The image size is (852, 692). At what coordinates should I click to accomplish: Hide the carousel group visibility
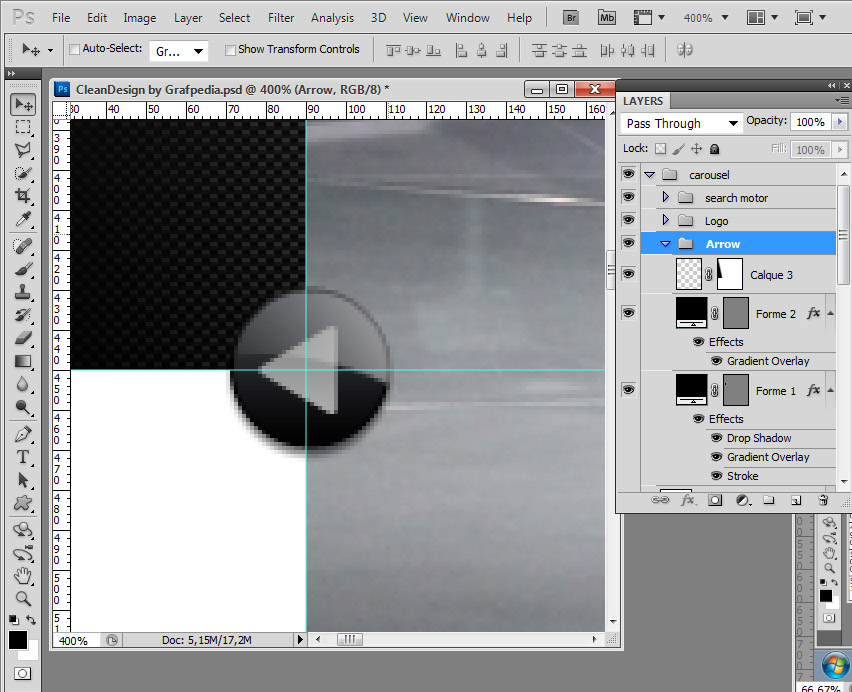(628, 174)
